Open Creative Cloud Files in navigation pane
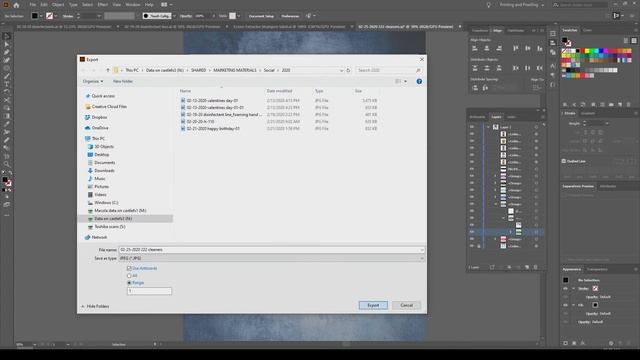The height and width of the screenshot is (360, 640). click(x=109, y=107)
